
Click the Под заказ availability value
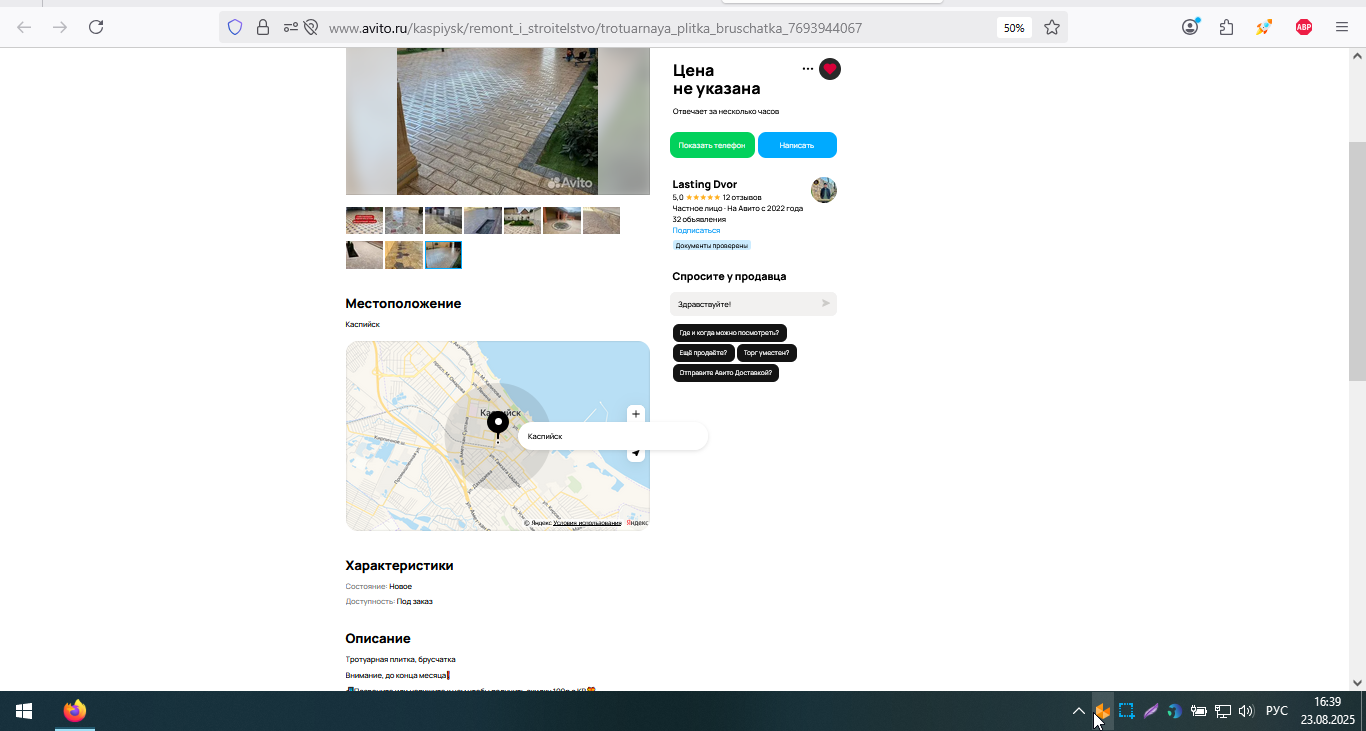(x=415, y=601)
